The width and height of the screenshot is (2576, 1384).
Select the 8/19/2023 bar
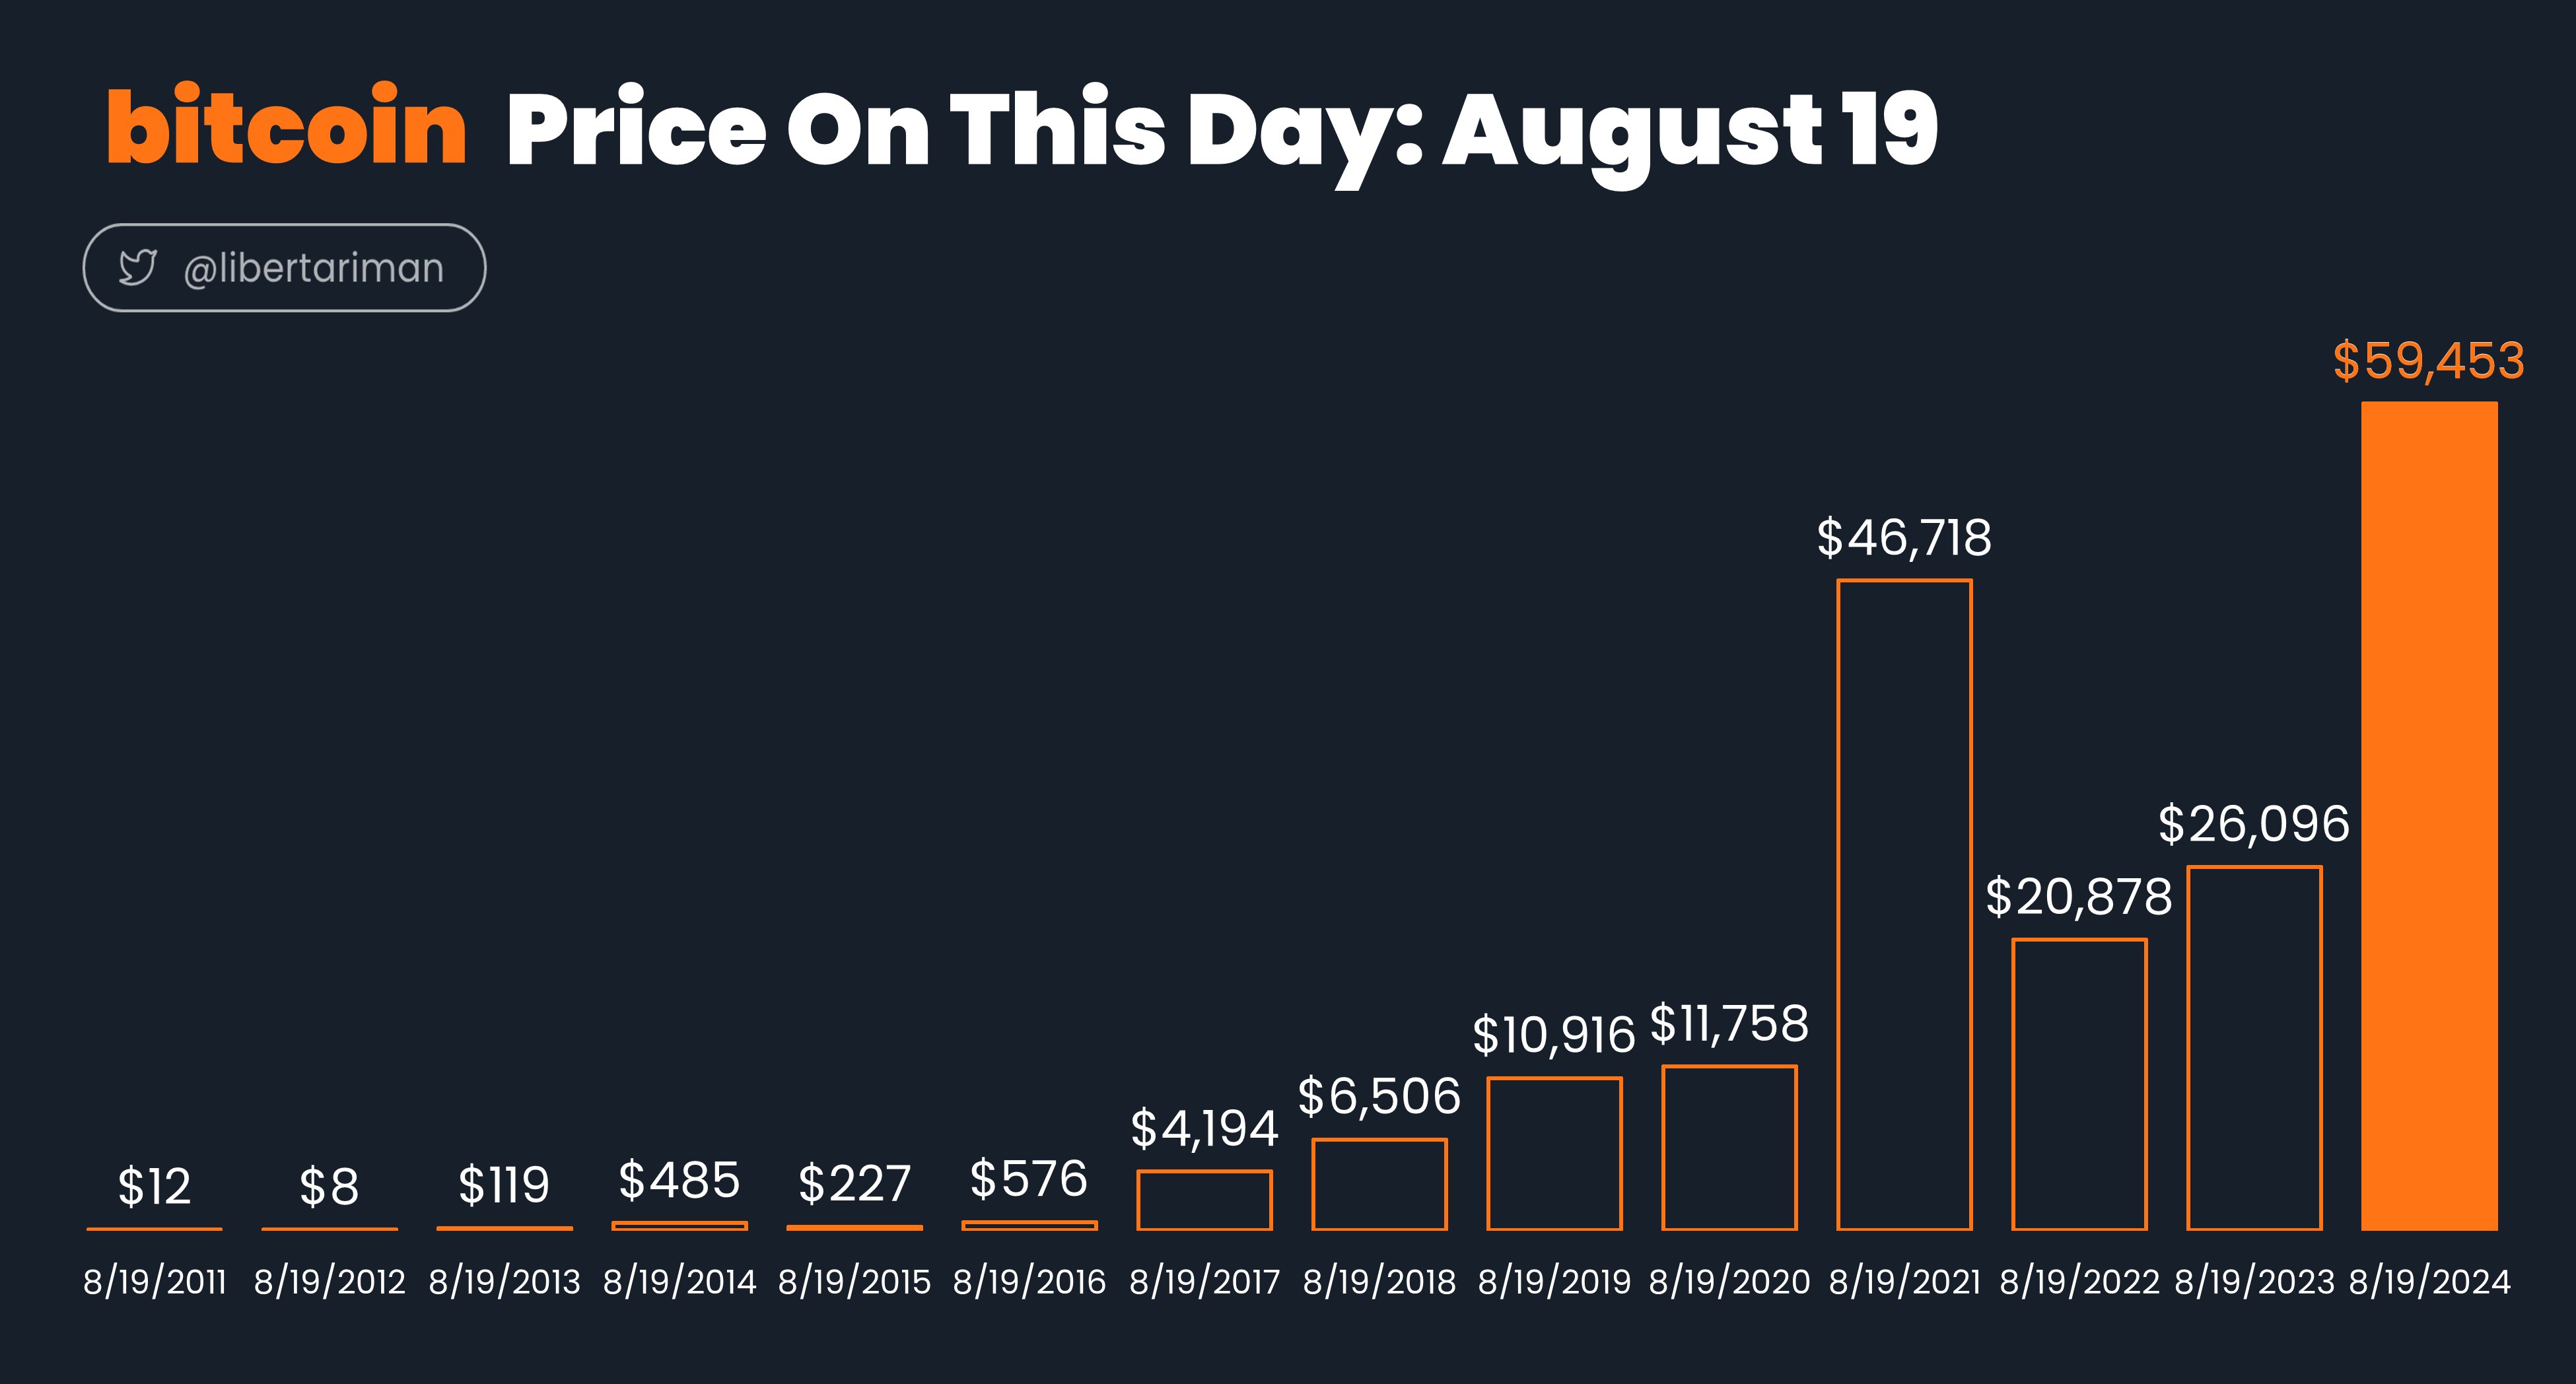2254,1048
